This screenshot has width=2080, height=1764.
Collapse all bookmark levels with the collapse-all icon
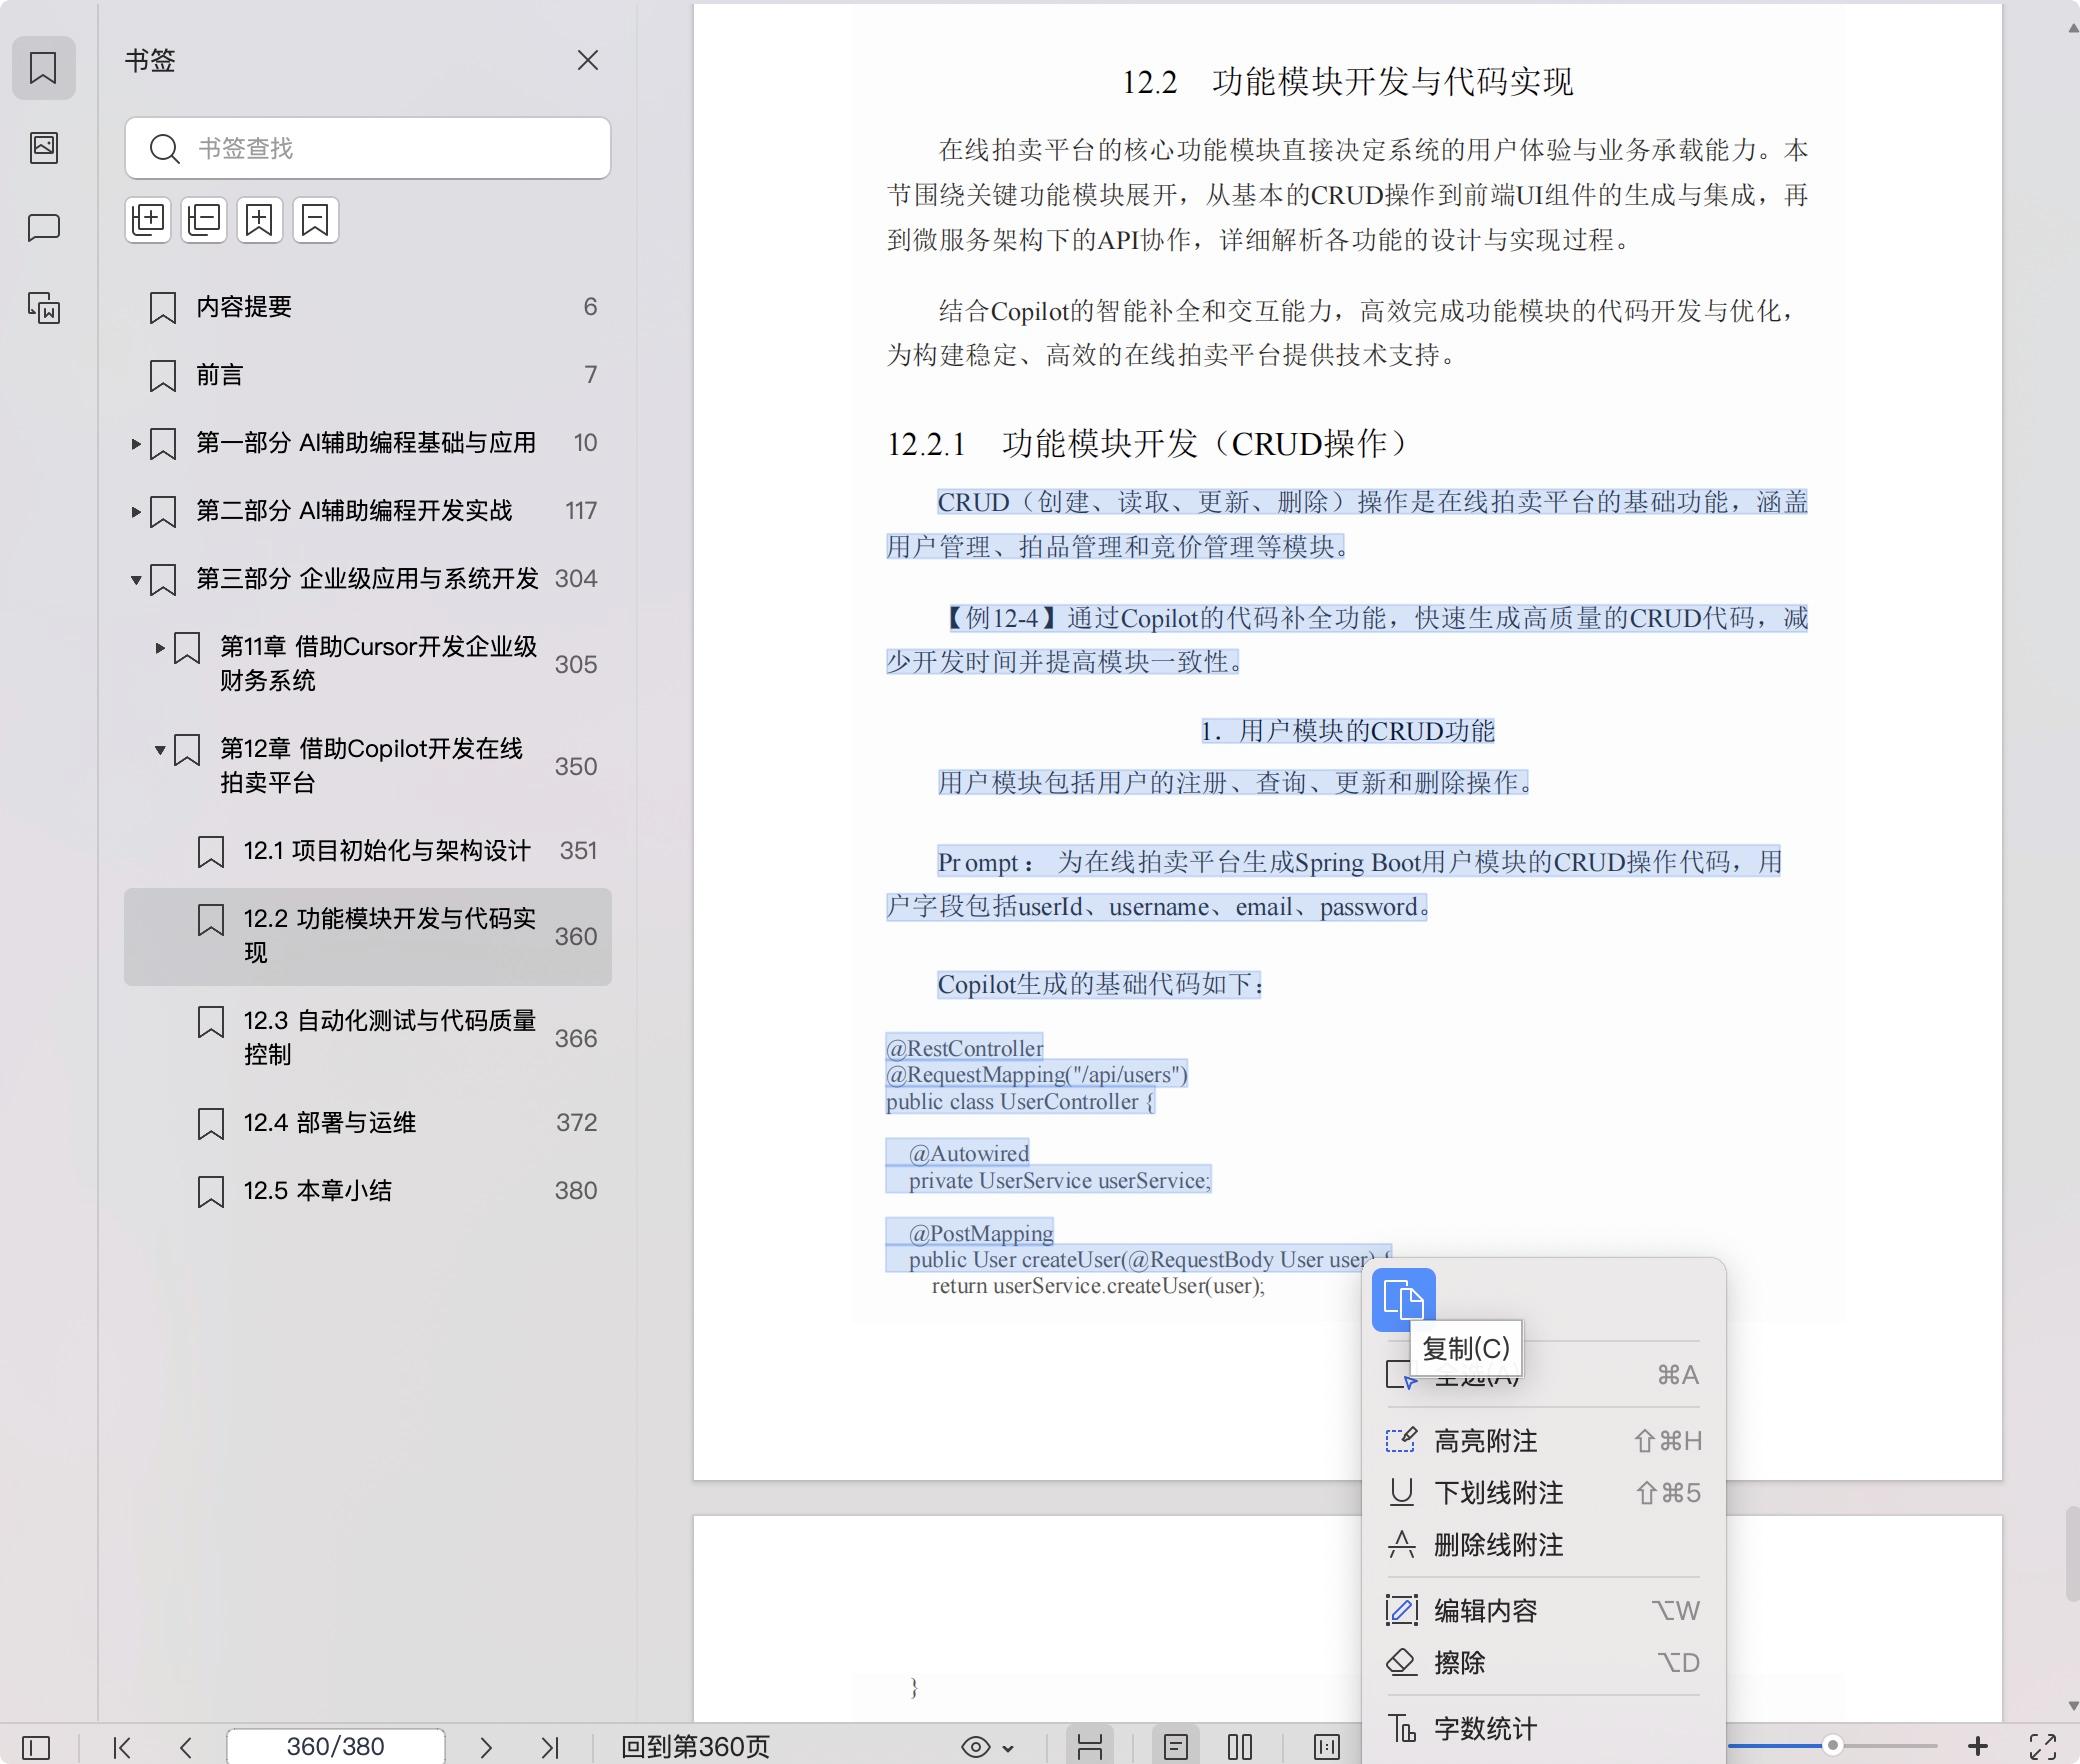tap(203, 220)
